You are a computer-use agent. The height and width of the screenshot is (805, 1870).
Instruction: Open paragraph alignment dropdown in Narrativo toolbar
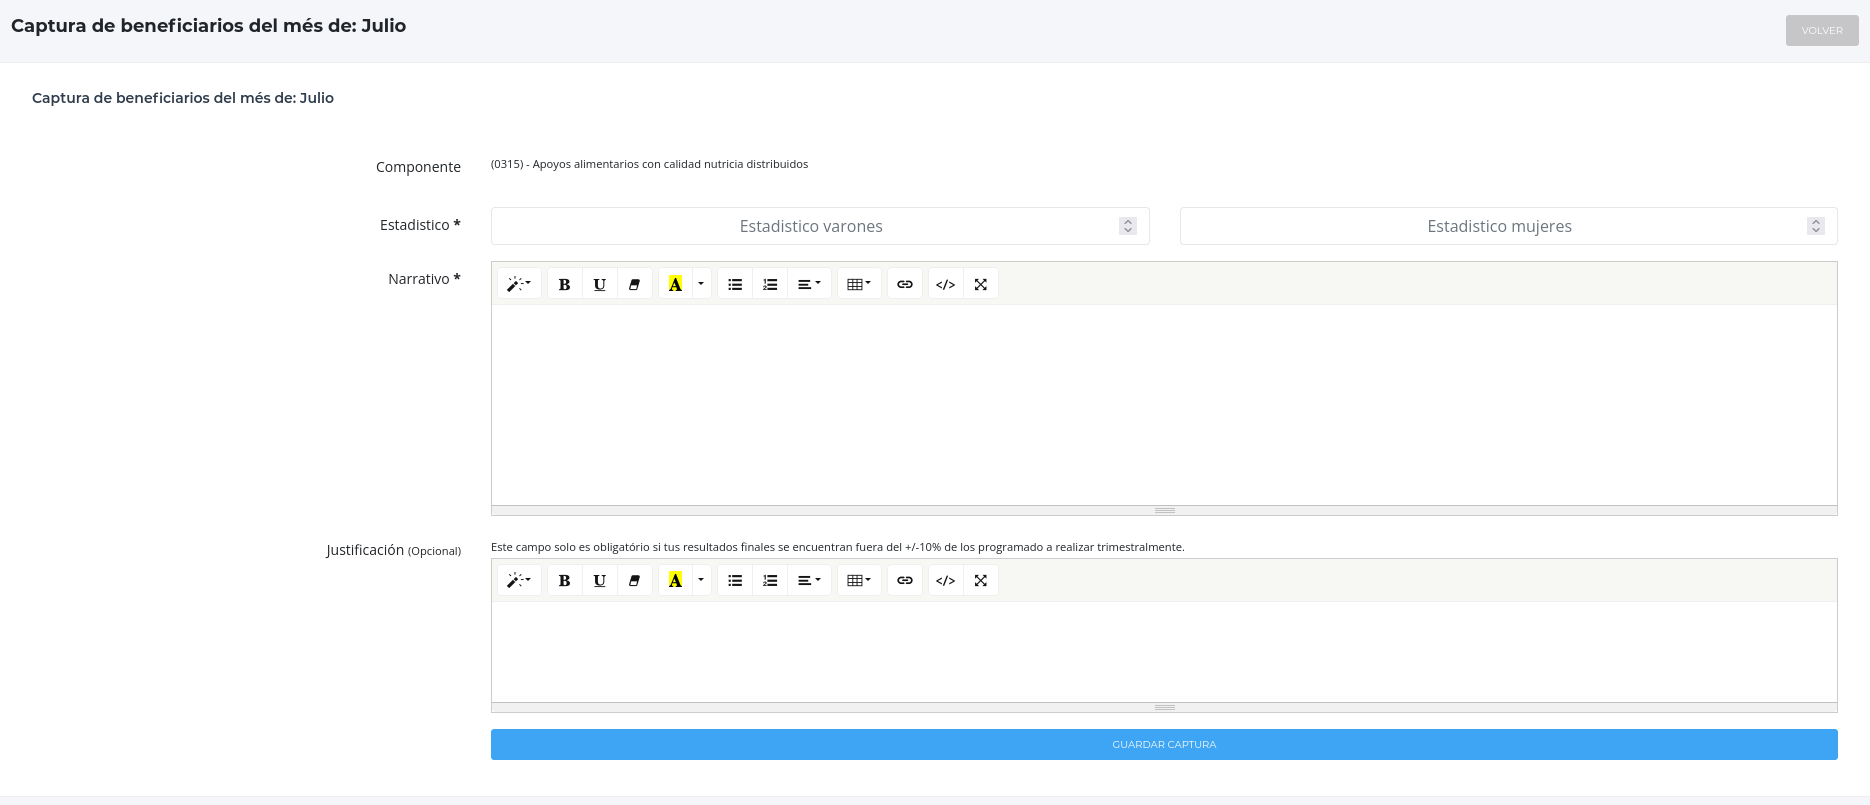810,284
